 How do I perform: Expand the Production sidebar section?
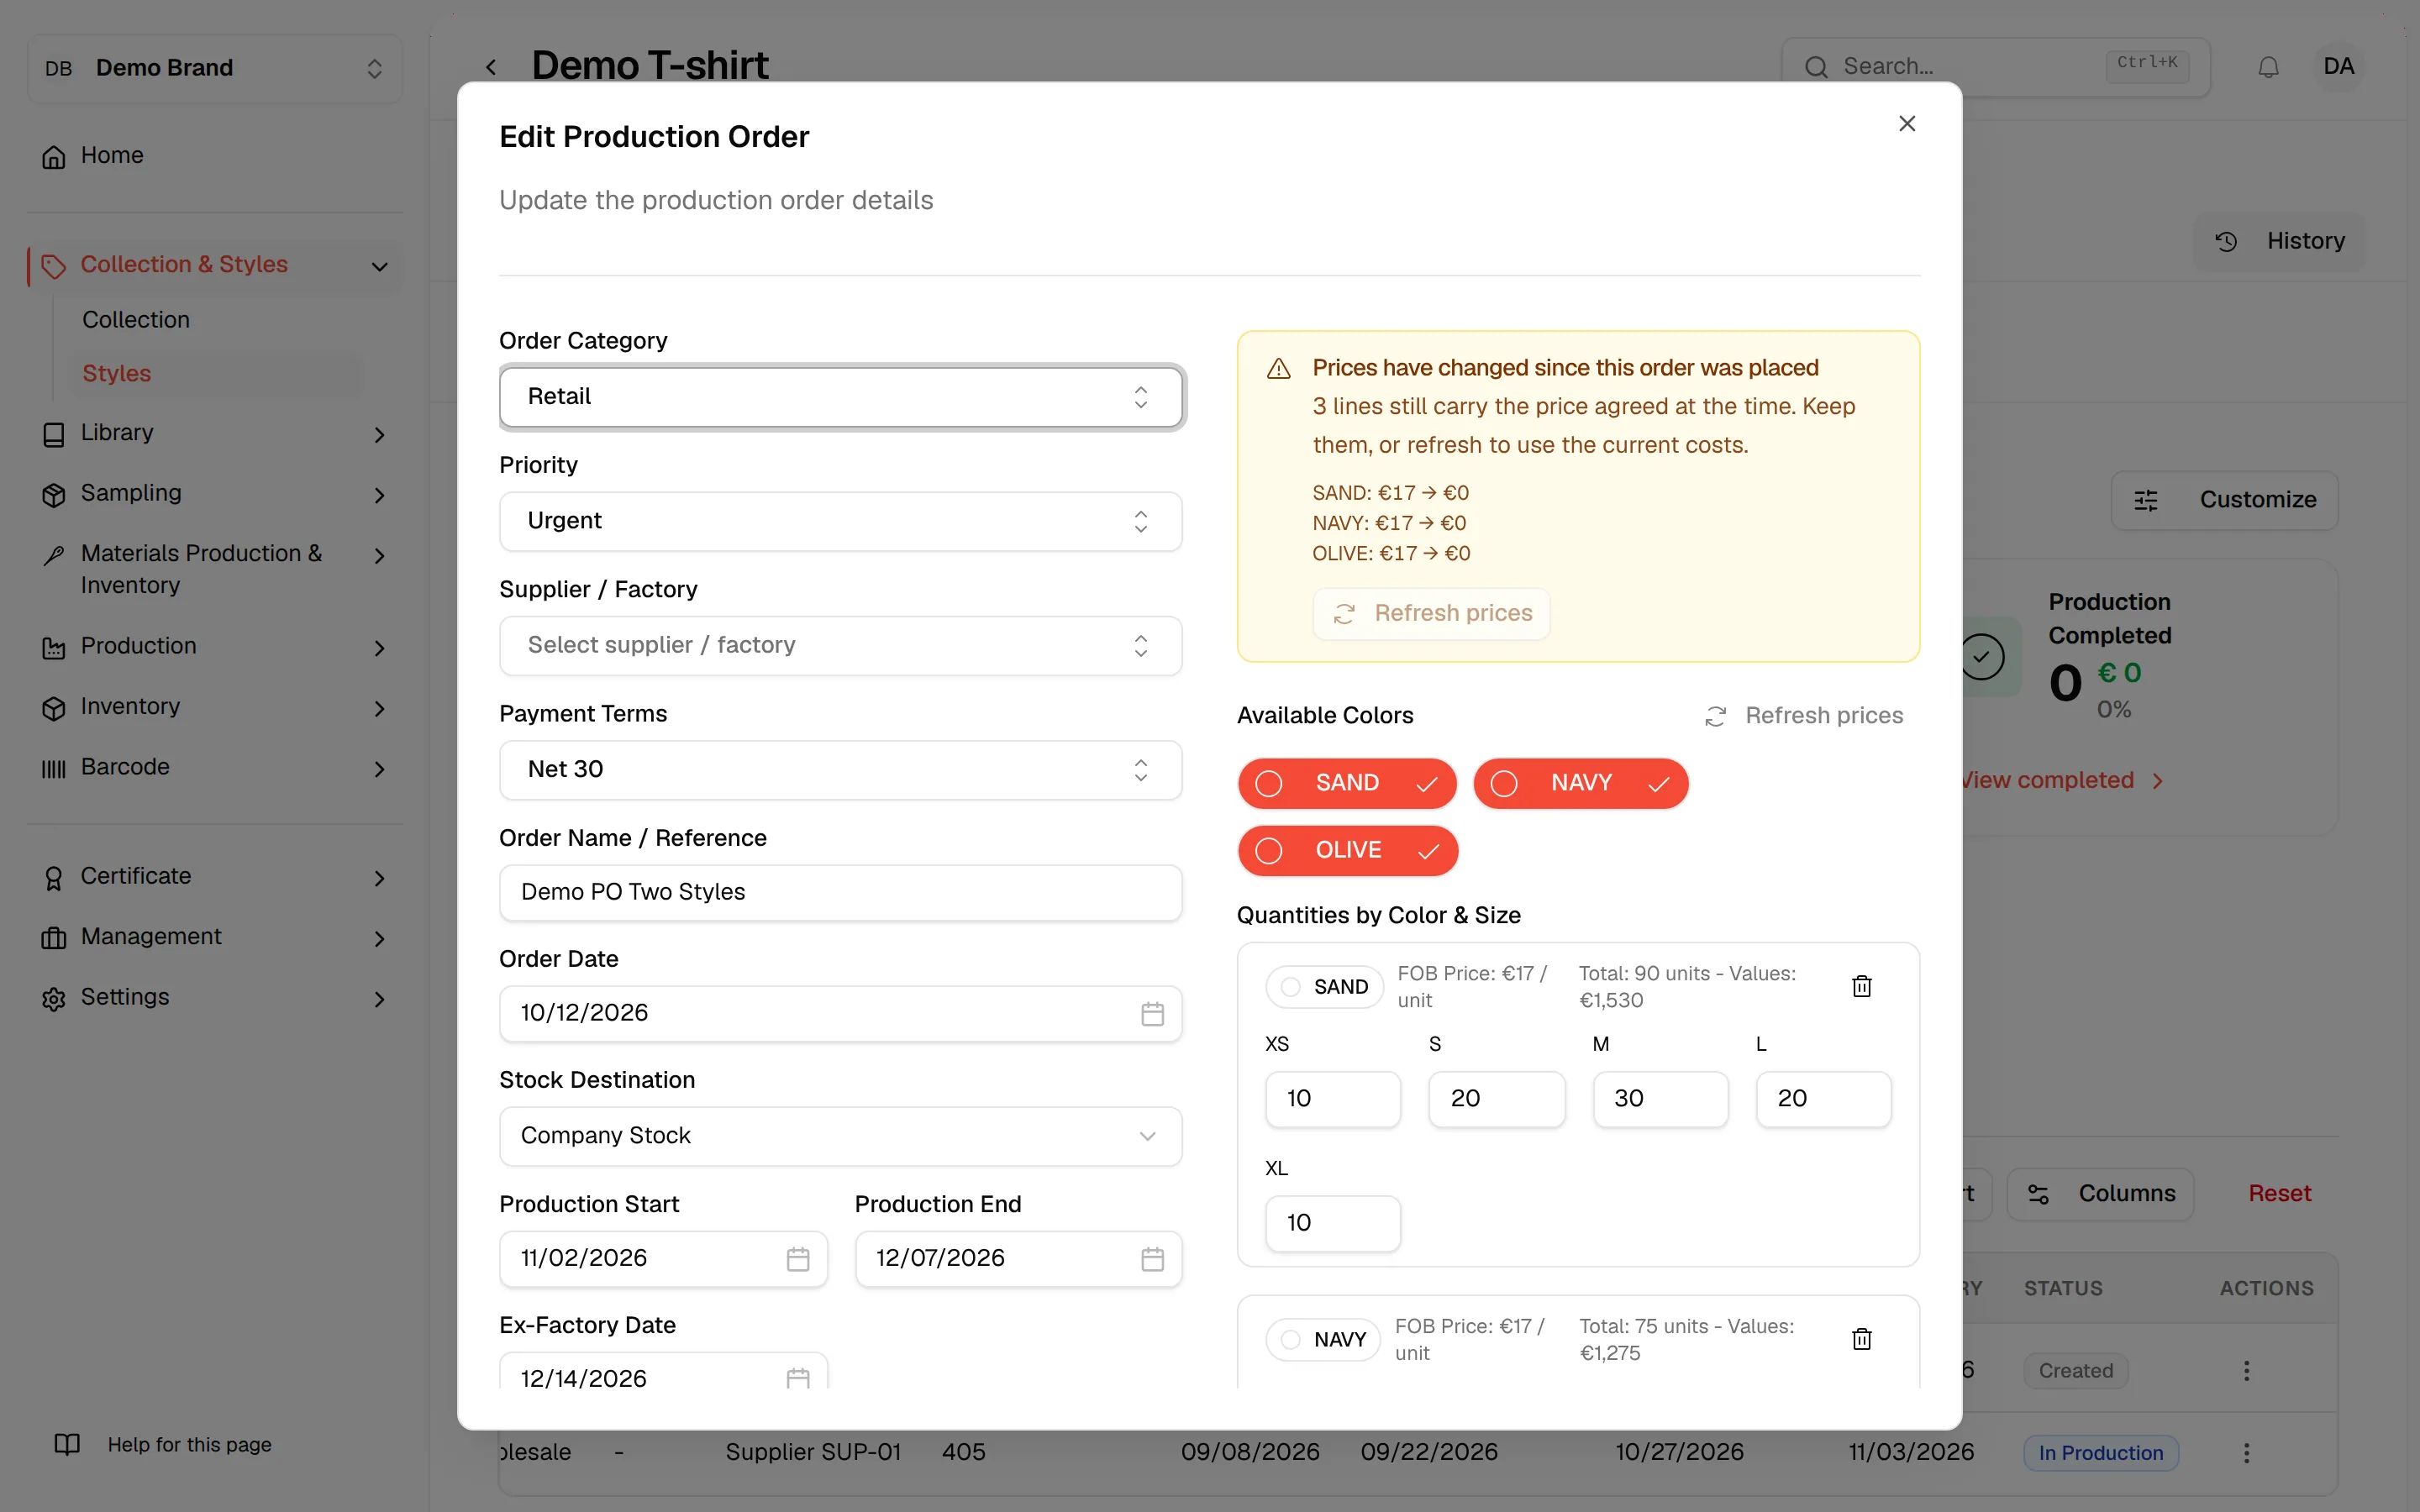pos(215,647)
